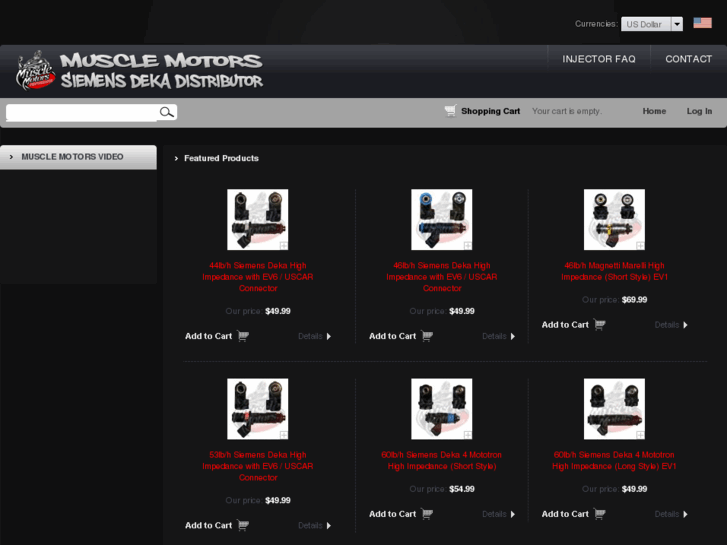Image resolution: width=727 pixels, height=545 pixels.
Task: Click cart icon for 53lb/h Siemens Deka
Action: (243, 525)
